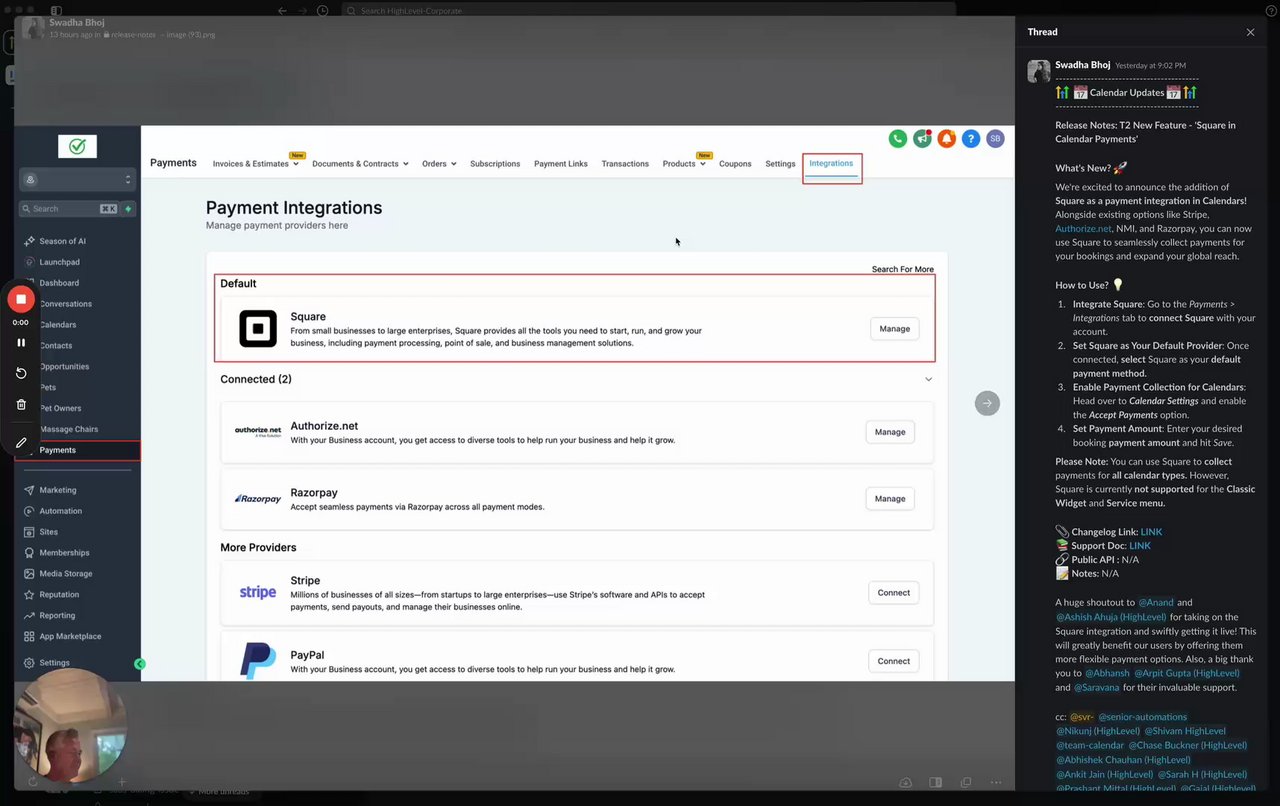Image resolution: width=1280 pixels, height=806 pixels.
Task: Click the sidebar Search field
Action: pyautogui.click(x=69, y=209)
